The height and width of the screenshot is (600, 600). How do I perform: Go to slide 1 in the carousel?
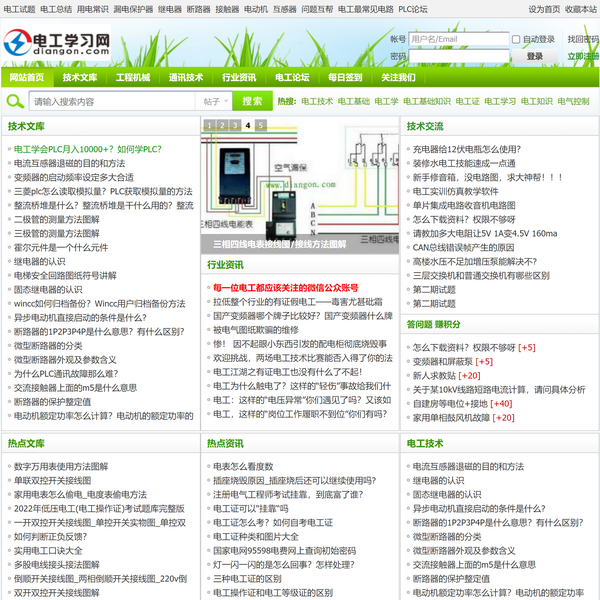point(209,126)
